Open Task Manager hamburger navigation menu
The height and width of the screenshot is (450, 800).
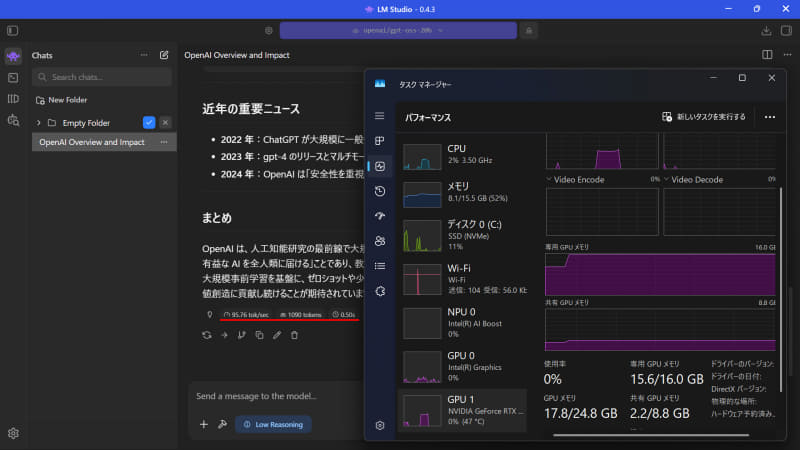(380, 116)
